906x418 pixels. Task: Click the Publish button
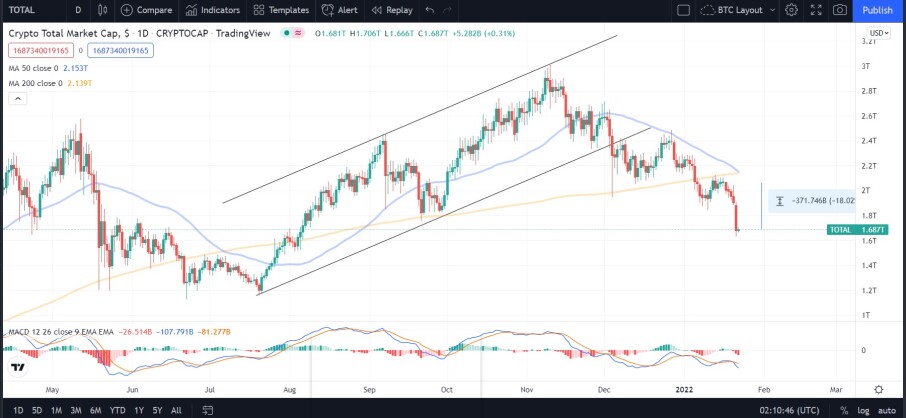pyautogui.click(x=877, y=10)
